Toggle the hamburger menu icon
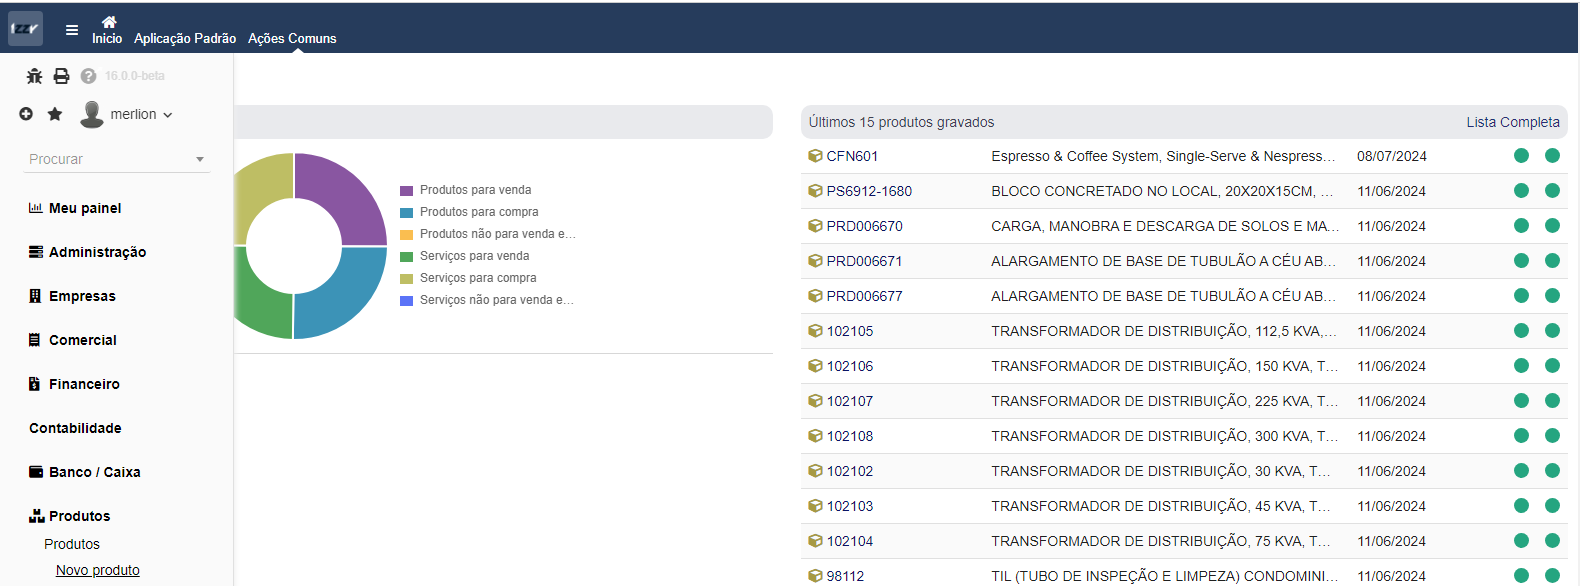This screenshot has height=586, width=1580. tap(72, 30)
